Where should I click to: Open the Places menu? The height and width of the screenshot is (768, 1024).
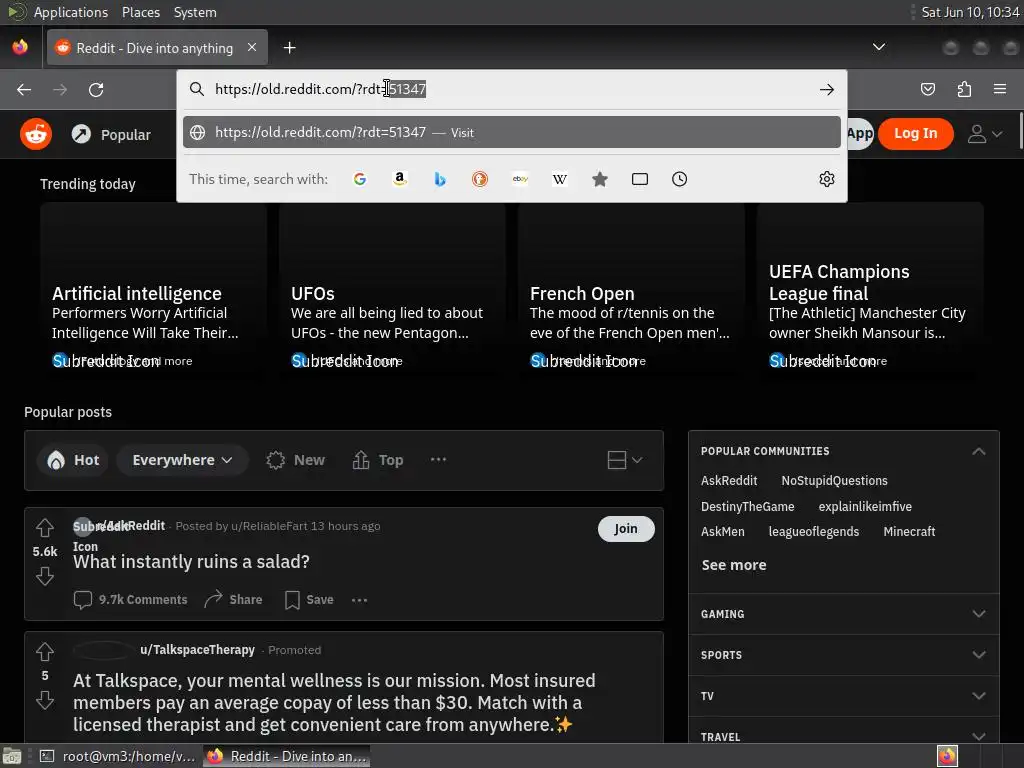point(140,12)
